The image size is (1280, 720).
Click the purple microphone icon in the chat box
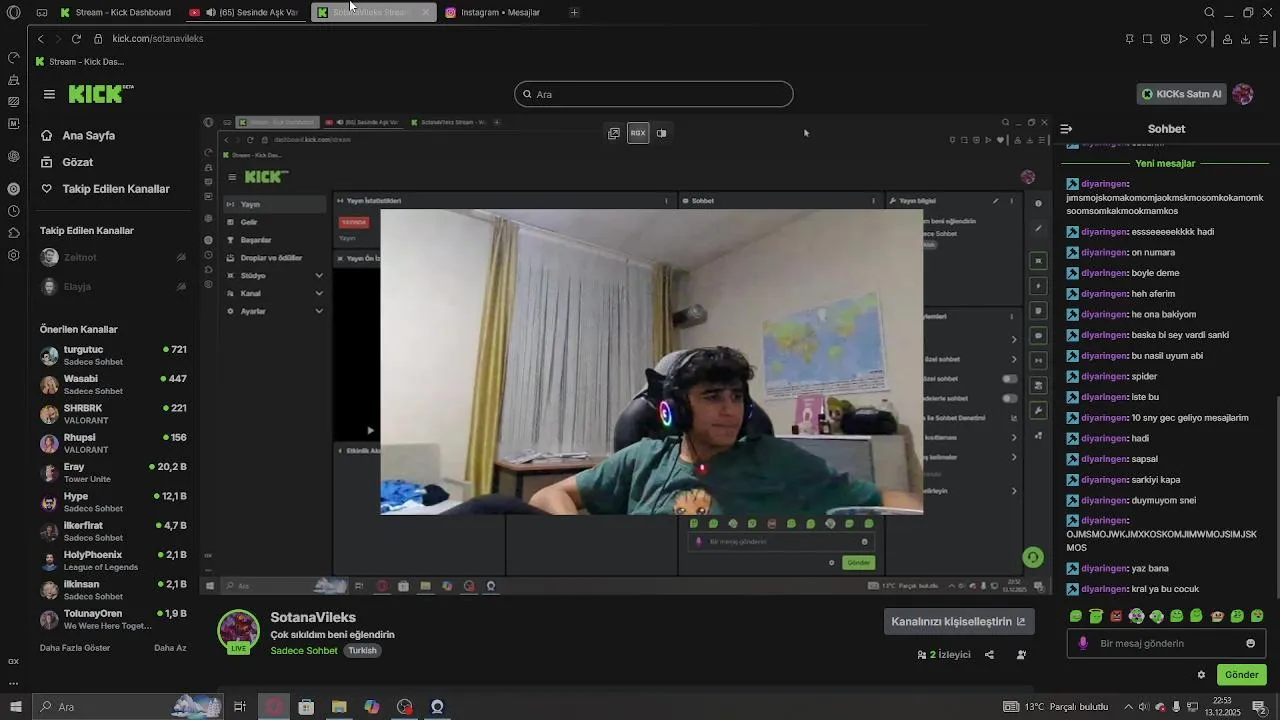tap(1083, 643)
